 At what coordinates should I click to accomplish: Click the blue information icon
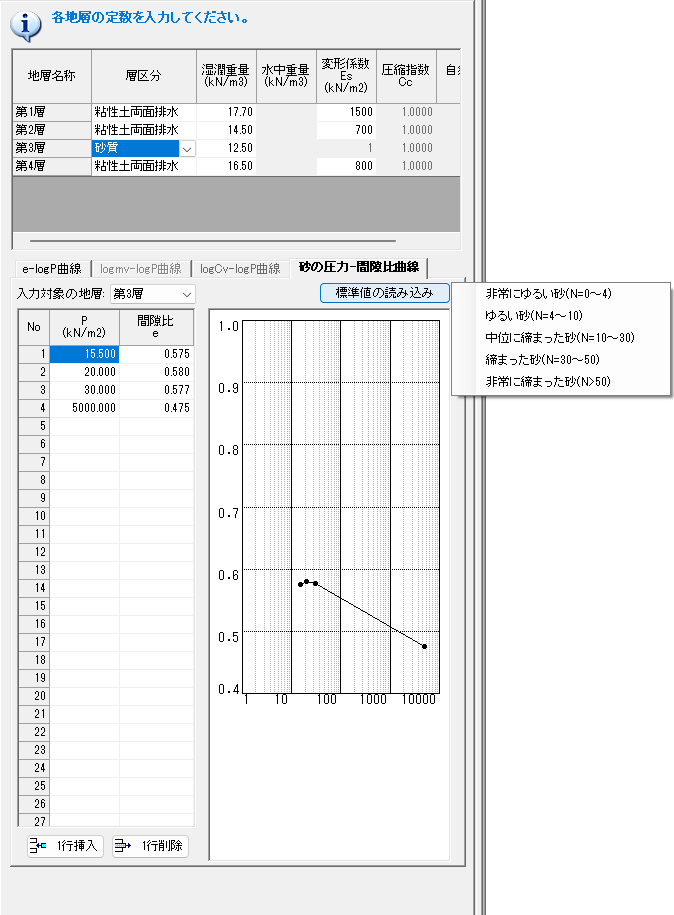(25, 22)
